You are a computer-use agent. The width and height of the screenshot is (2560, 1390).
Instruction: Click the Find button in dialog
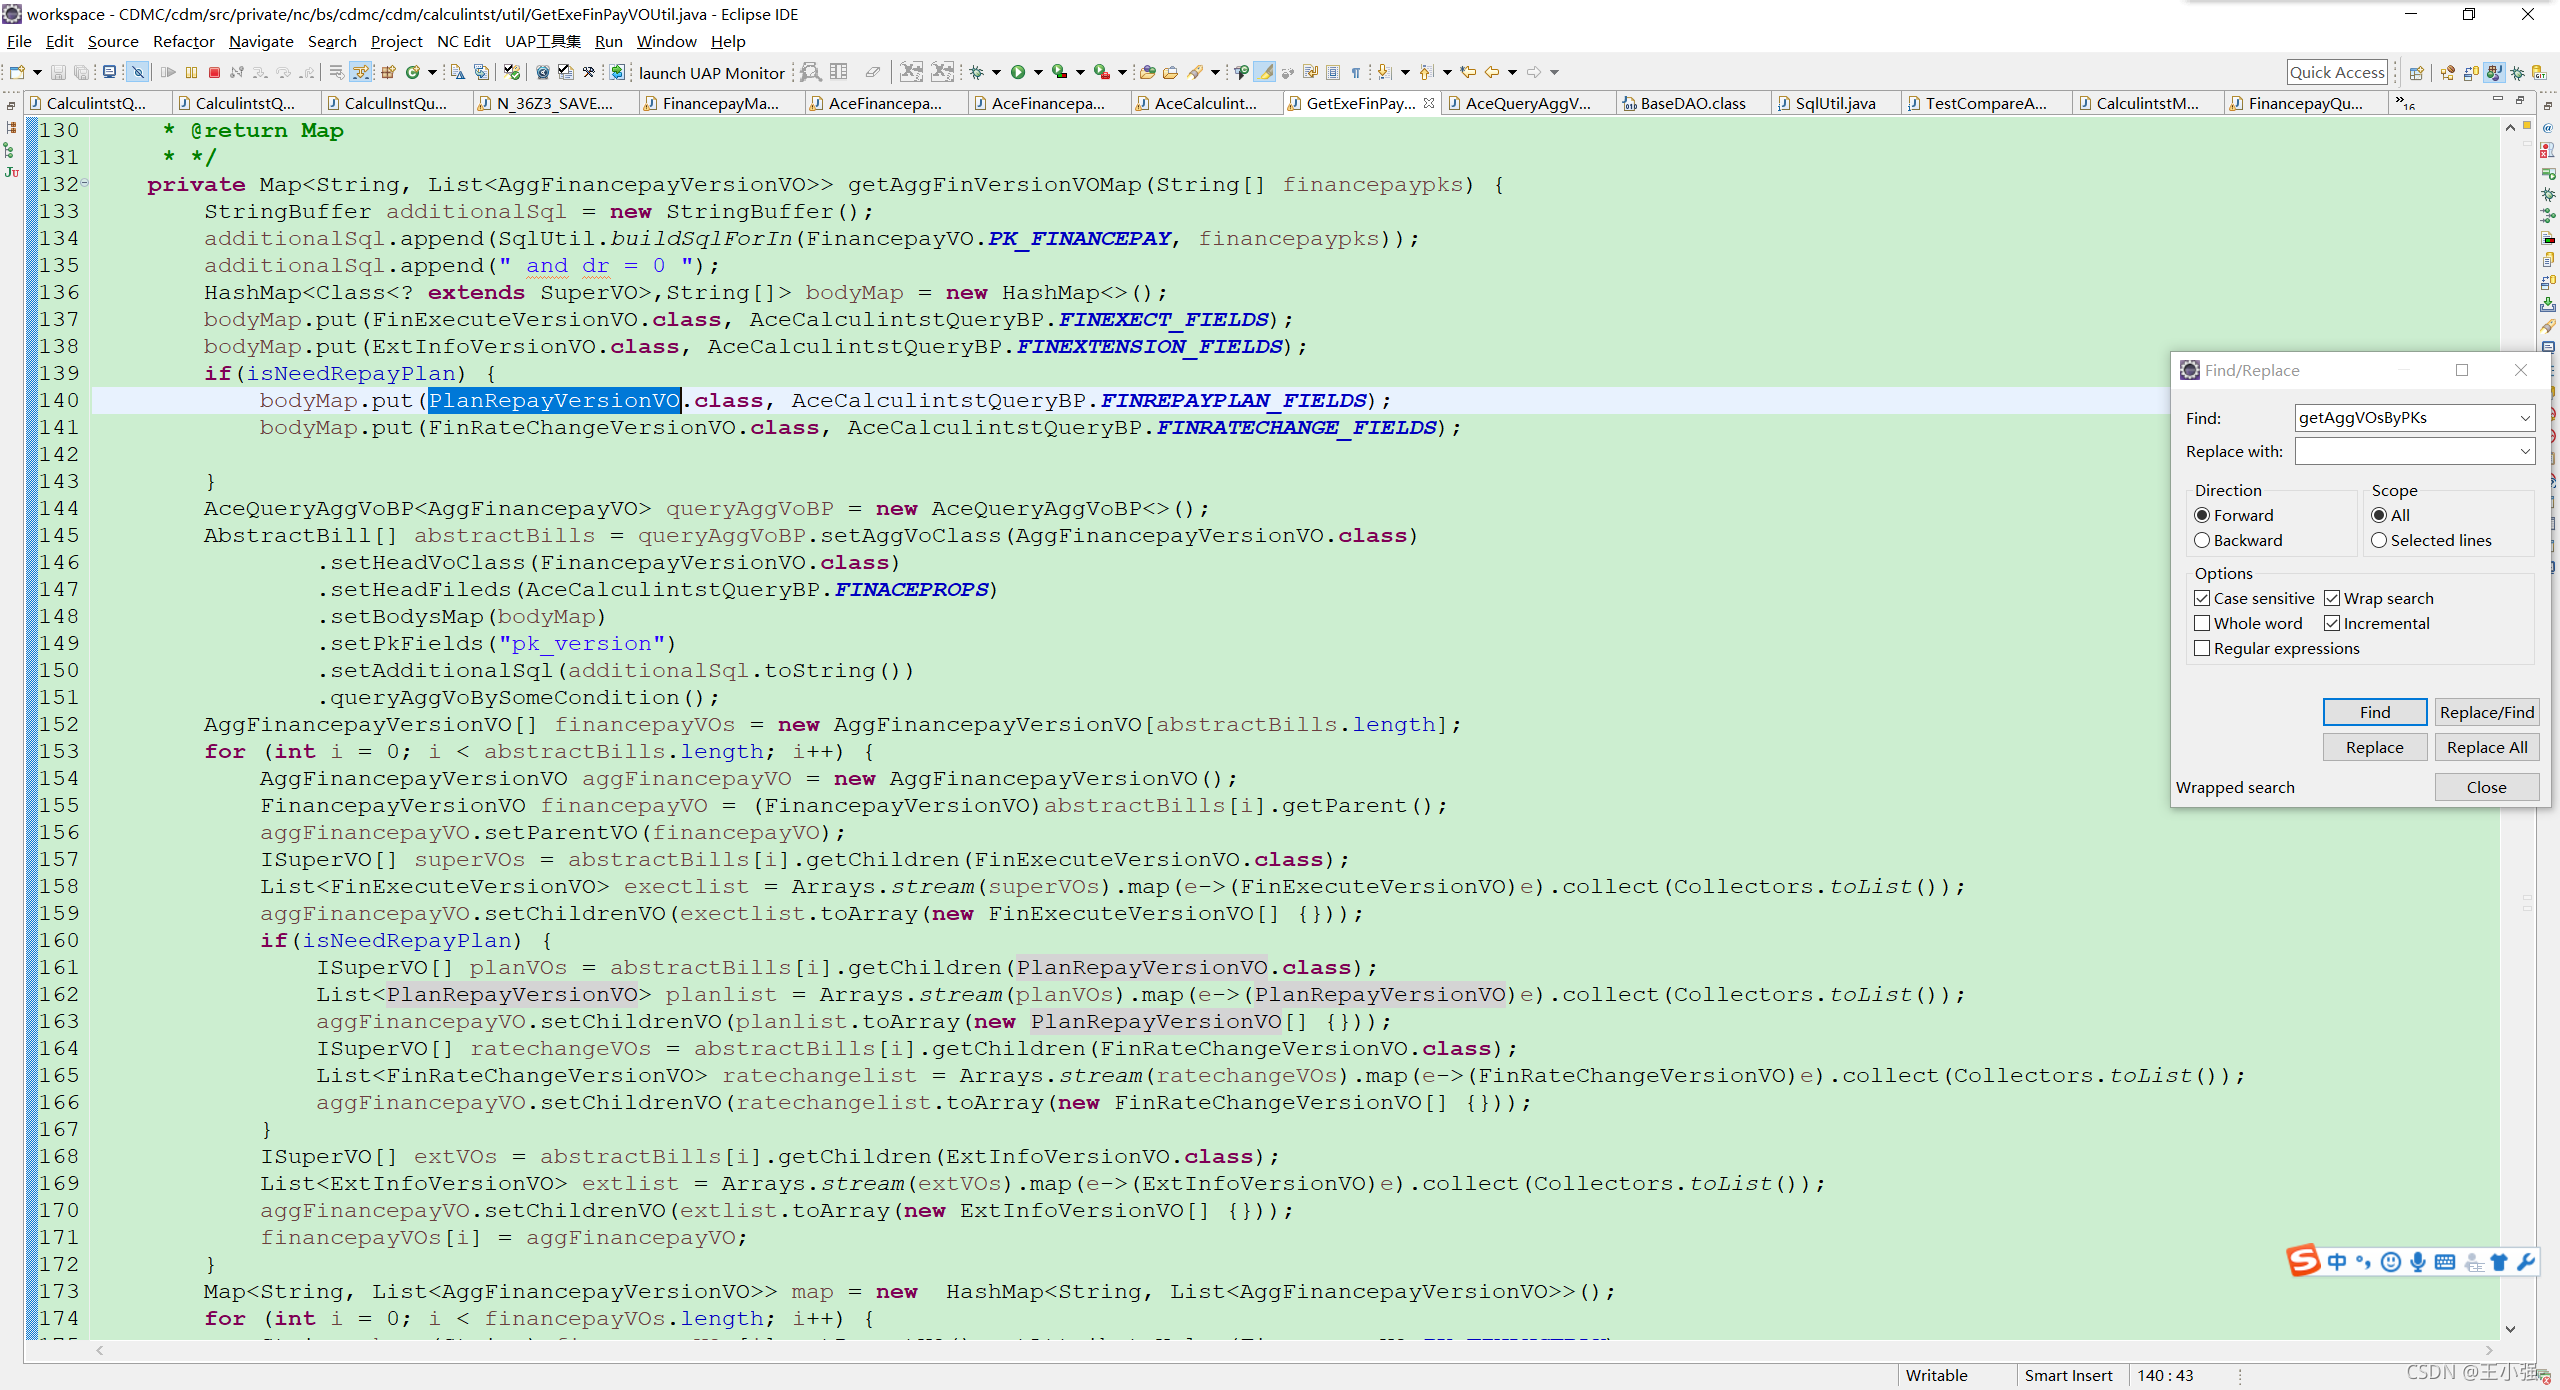pyautogui.click(x=2374, y=712)
